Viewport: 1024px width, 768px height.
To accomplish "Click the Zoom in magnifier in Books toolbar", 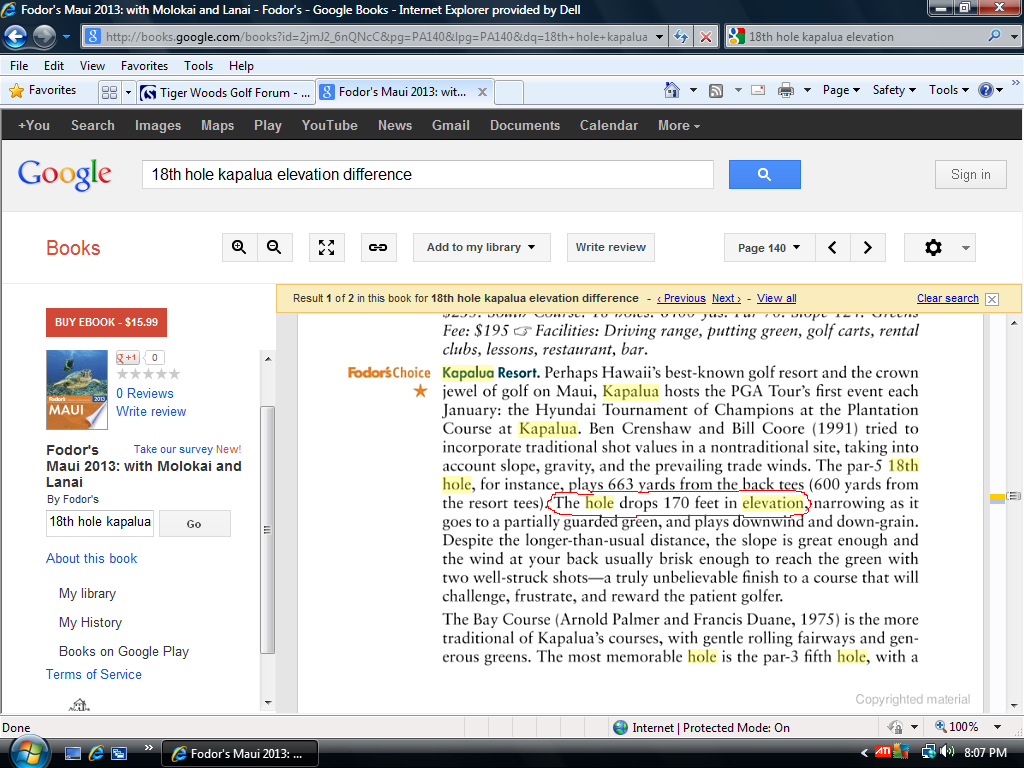I will (239, 248).
